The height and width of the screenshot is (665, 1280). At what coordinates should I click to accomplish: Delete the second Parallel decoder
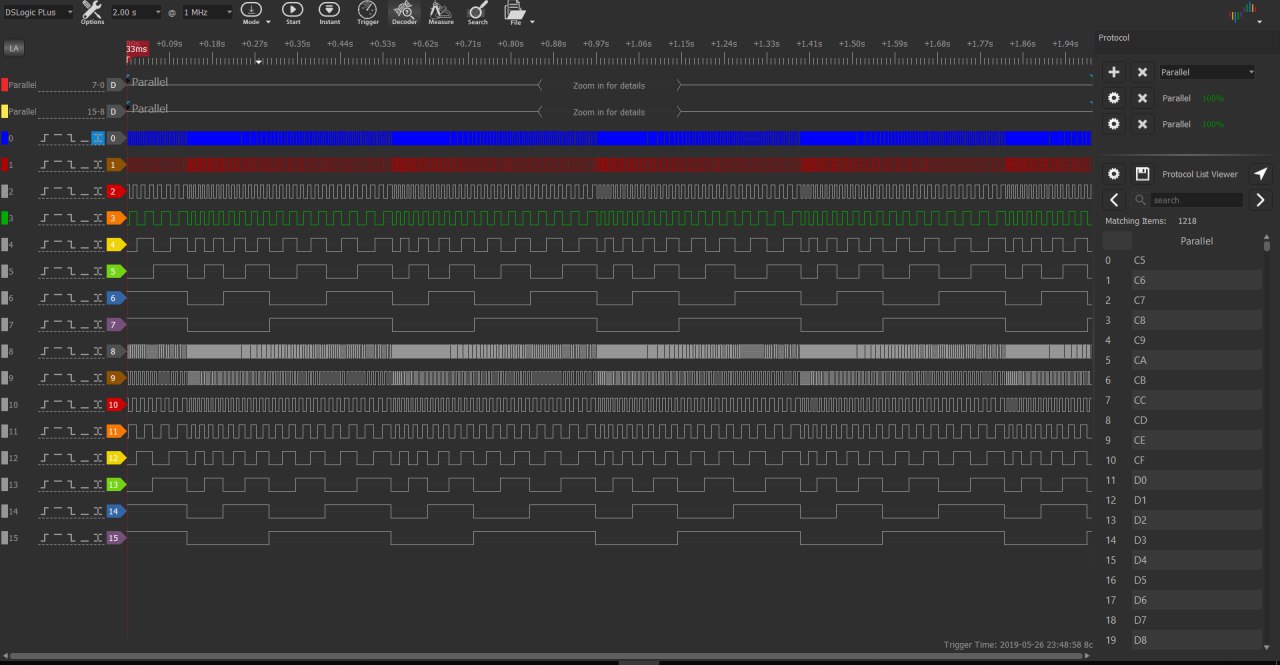tap(1142, 124)
